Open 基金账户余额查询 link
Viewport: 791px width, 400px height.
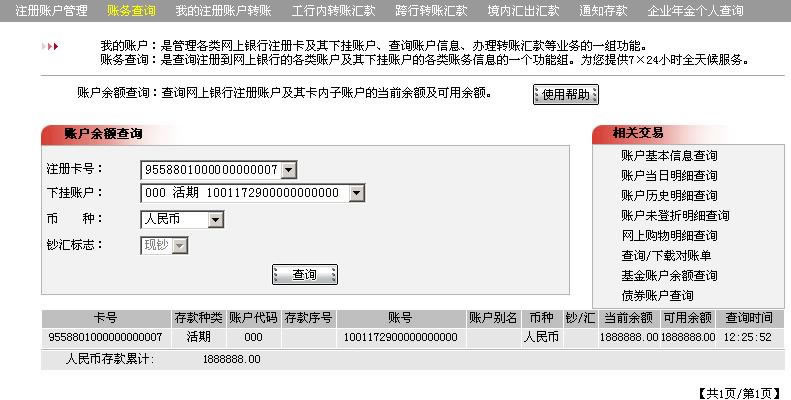[x=669, y=276]
